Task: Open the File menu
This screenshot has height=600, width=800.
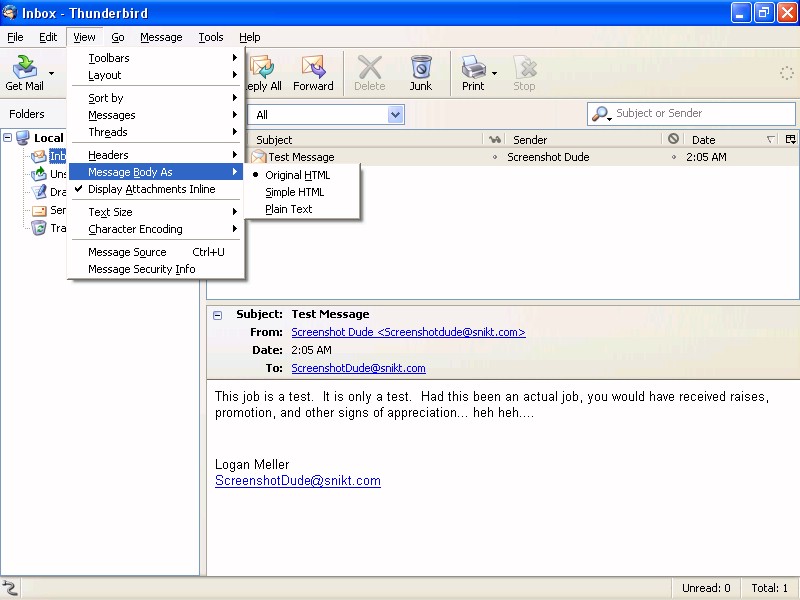Action: click(x=15, y=37)
